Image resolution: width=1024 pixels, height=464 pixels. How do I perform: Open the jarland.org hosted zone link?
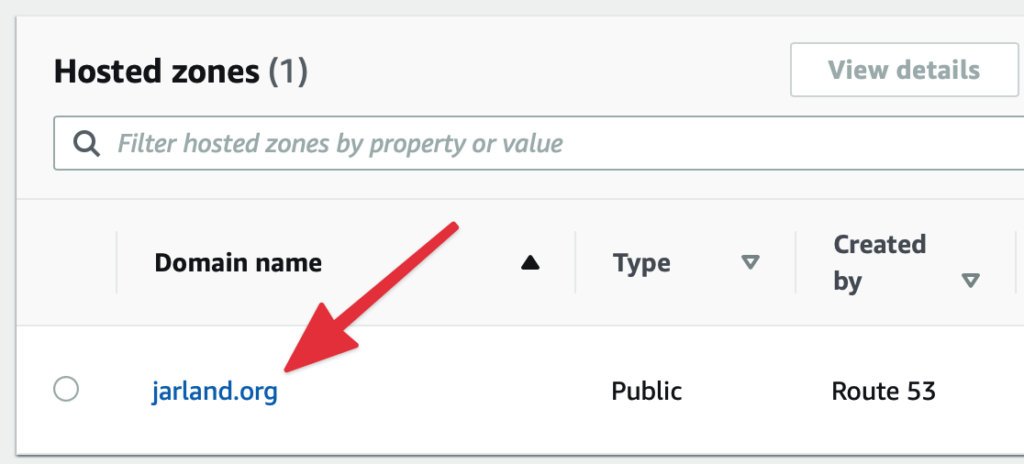[214, 390]
